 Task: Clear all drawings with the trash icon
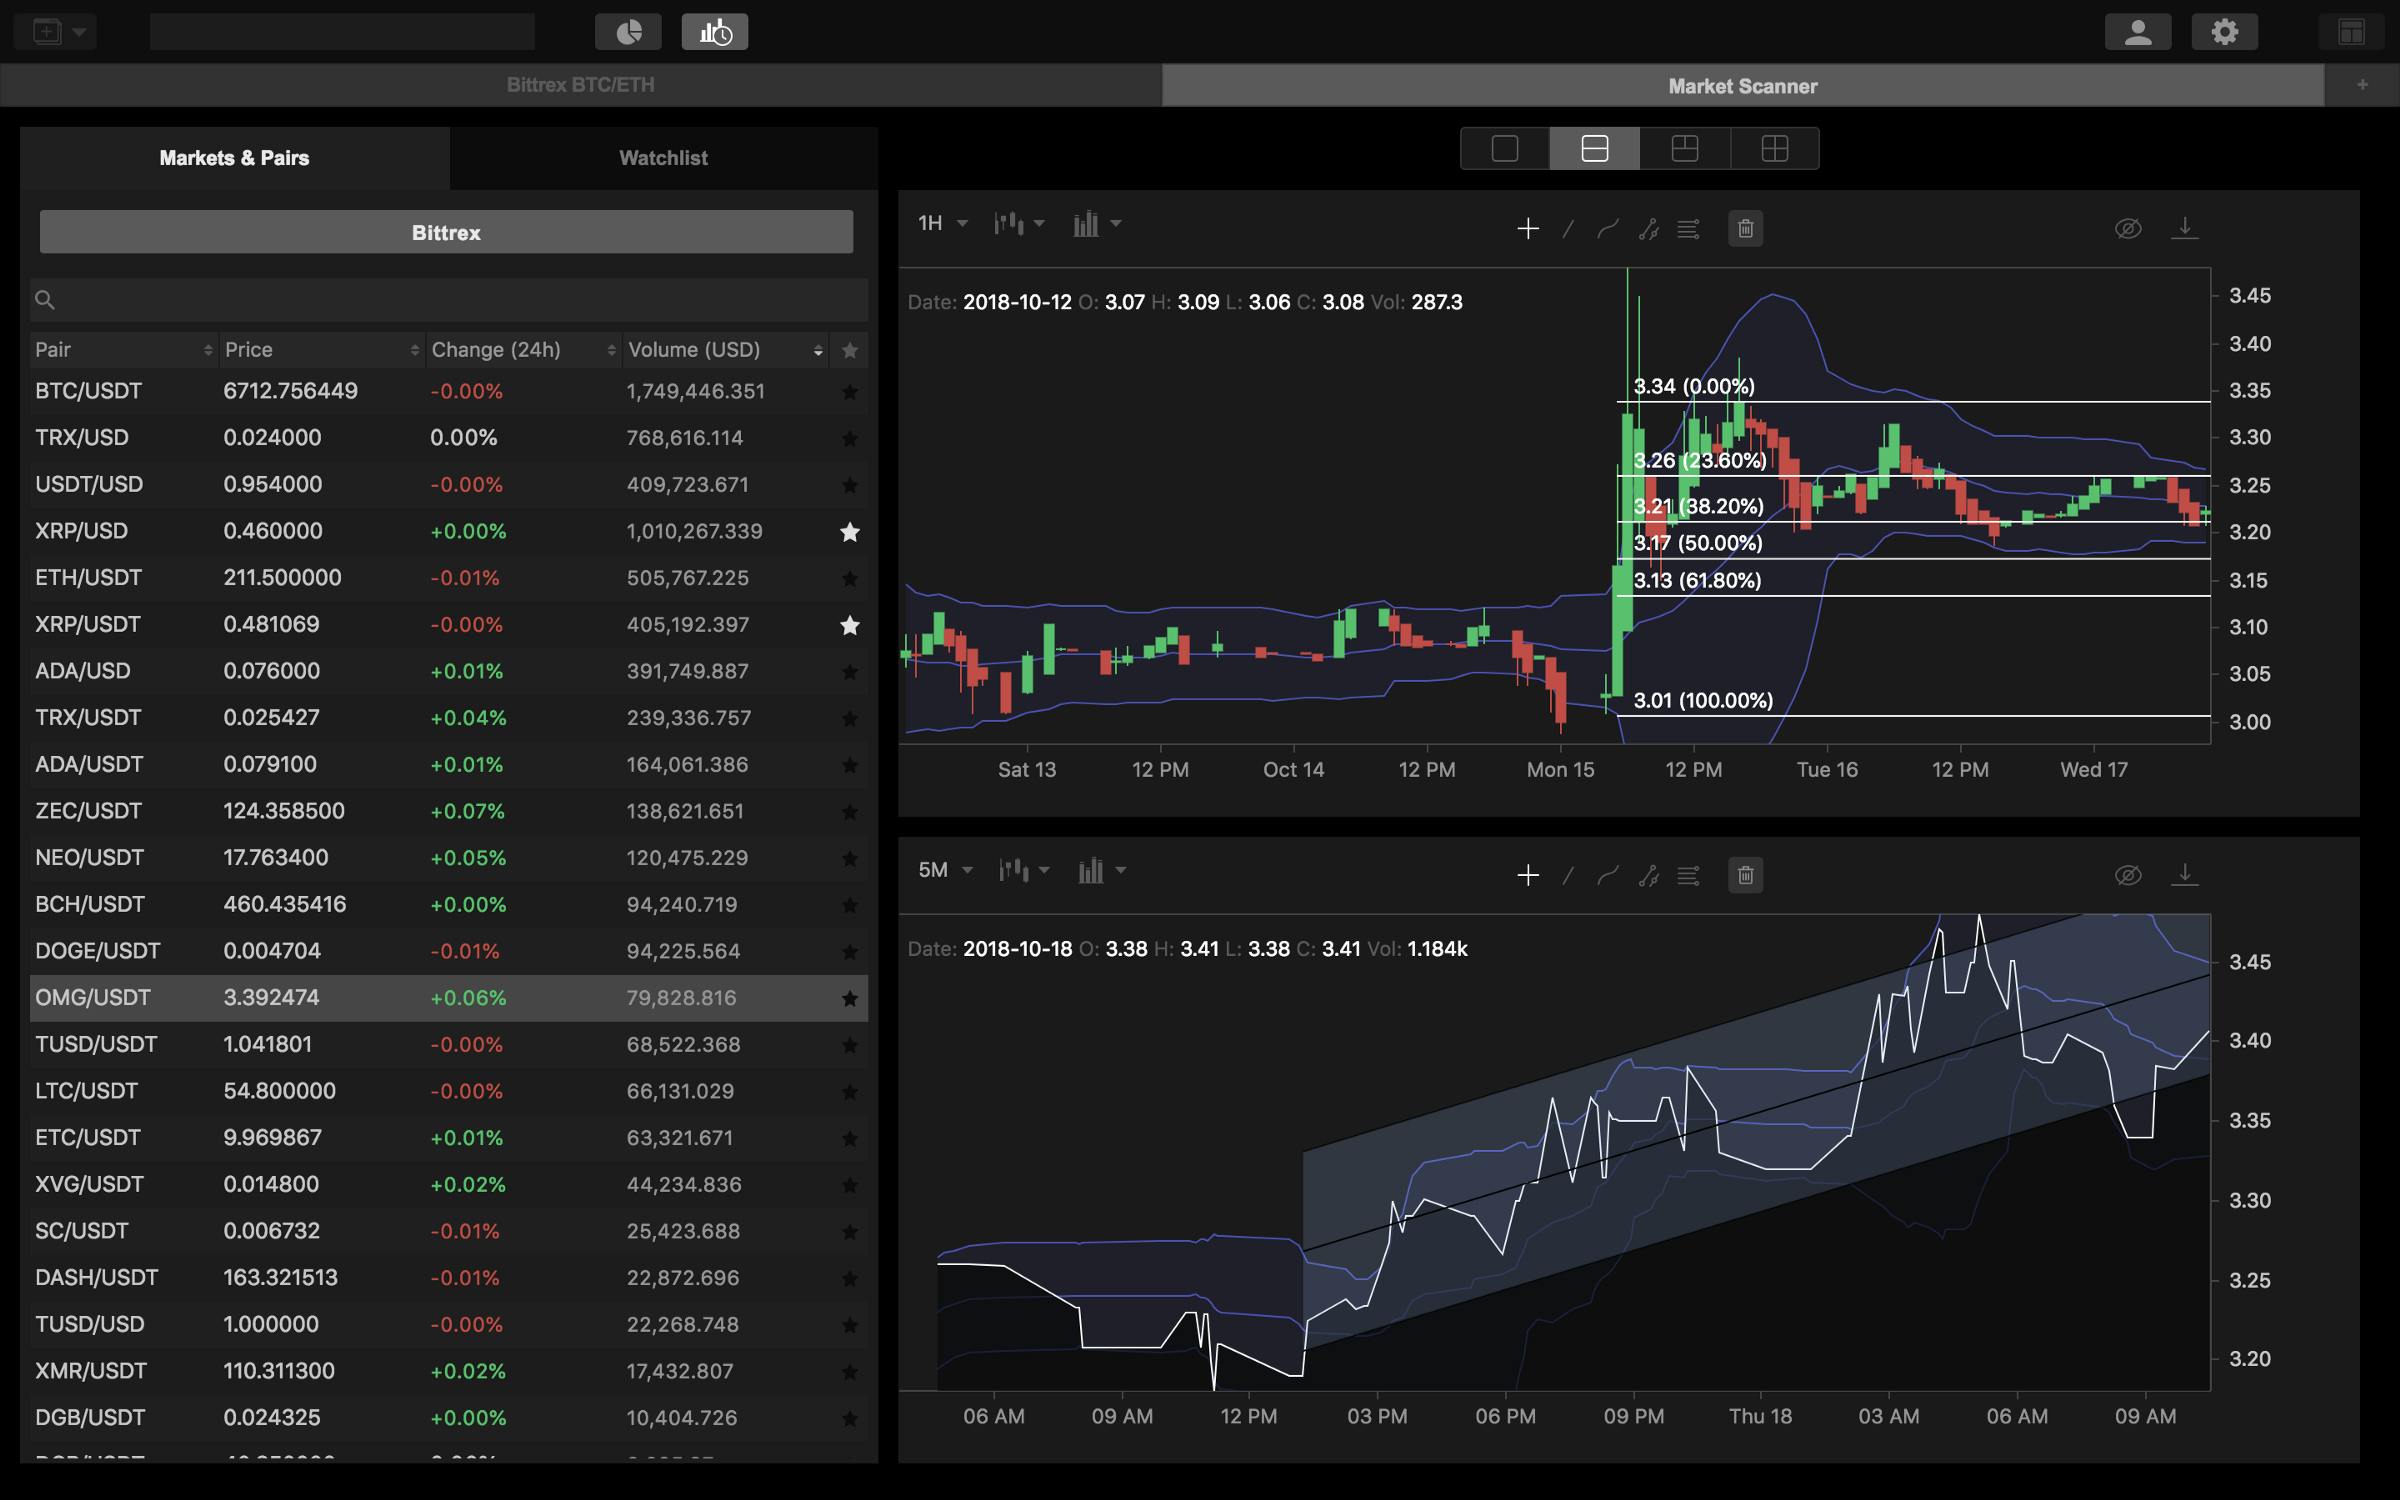[1747, 229]
